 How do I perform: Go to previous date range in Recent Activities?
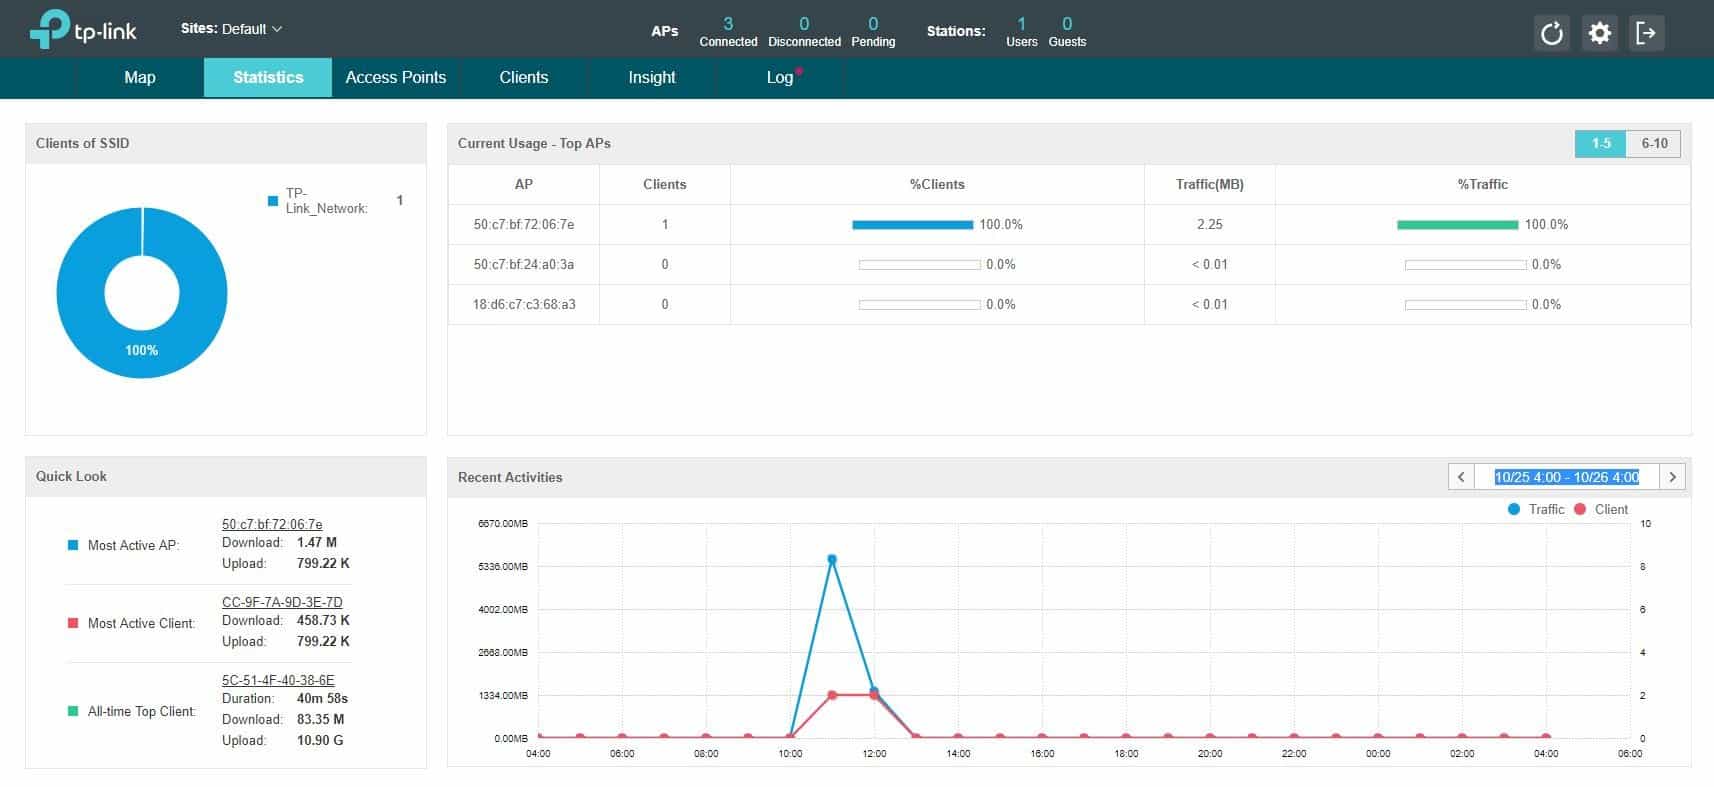coord(1461,477)
